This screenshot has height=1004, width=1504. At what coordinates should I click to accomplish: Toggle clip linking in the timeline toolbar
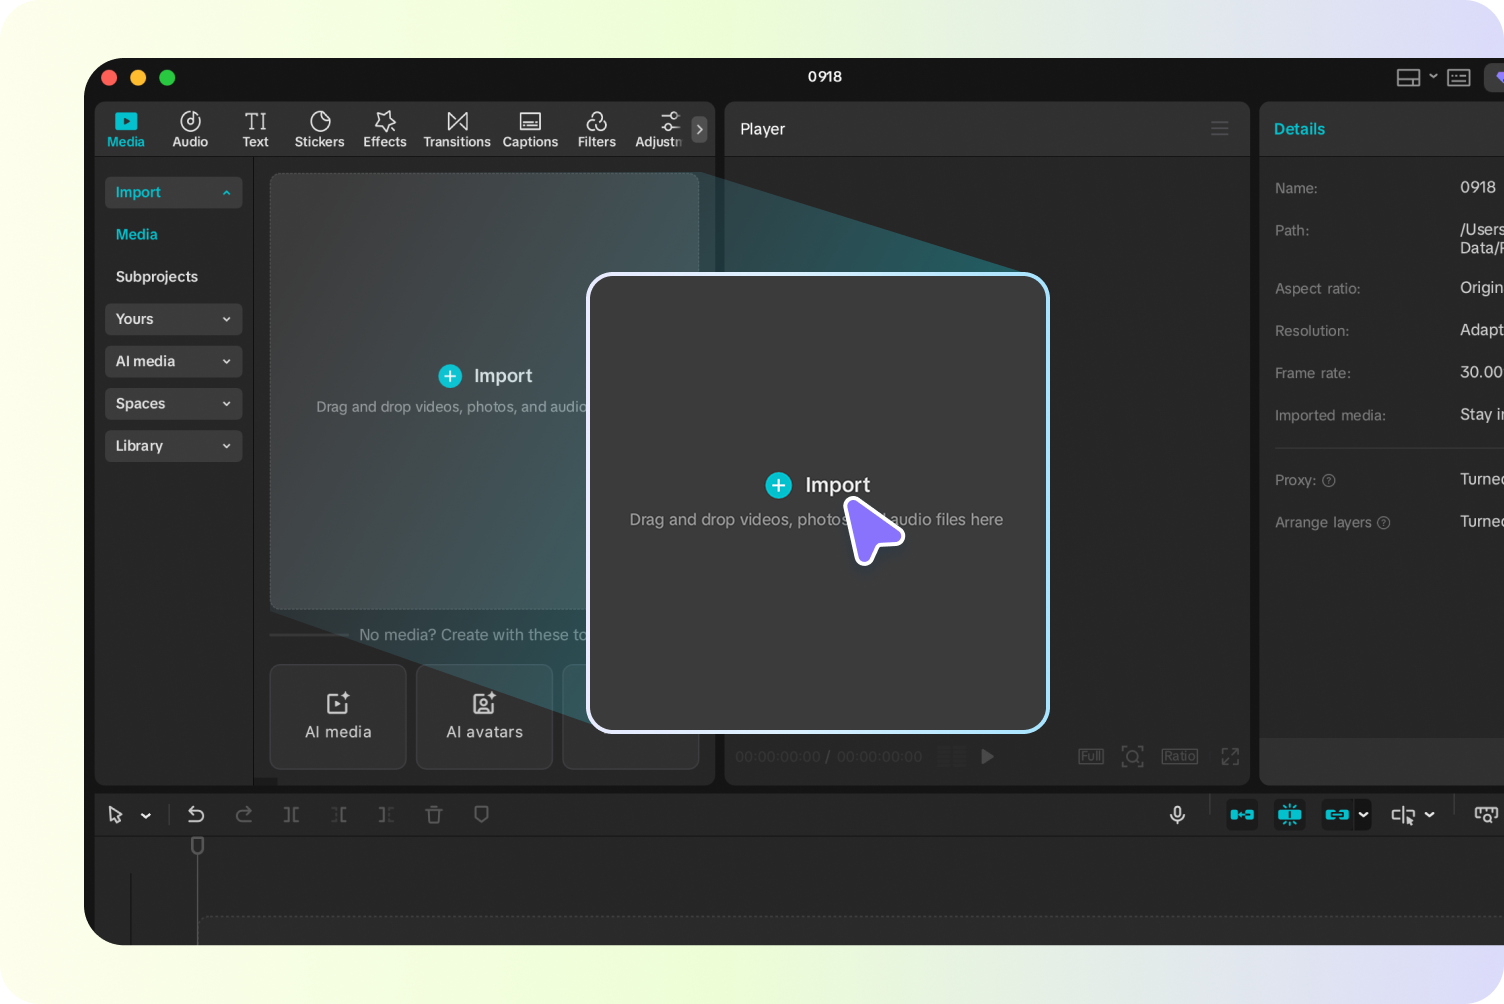coord(1337,814)
